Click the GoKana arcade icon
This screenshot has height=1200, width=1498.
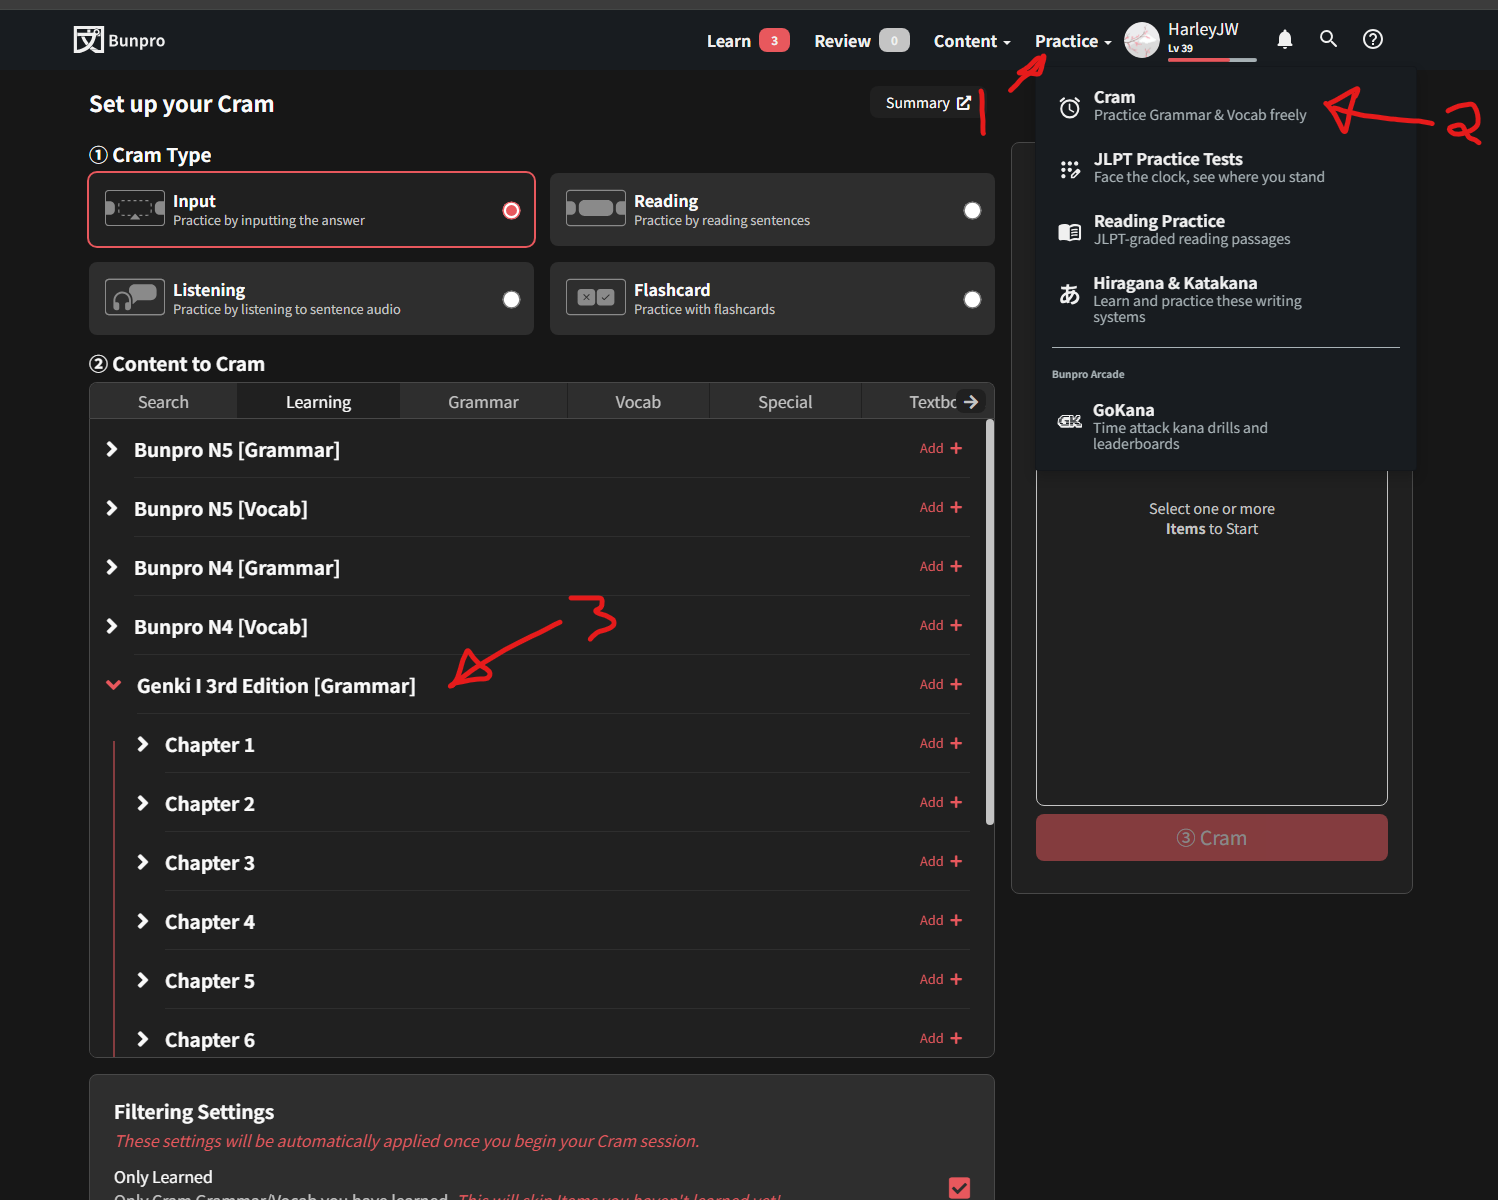pos(1070,421)
